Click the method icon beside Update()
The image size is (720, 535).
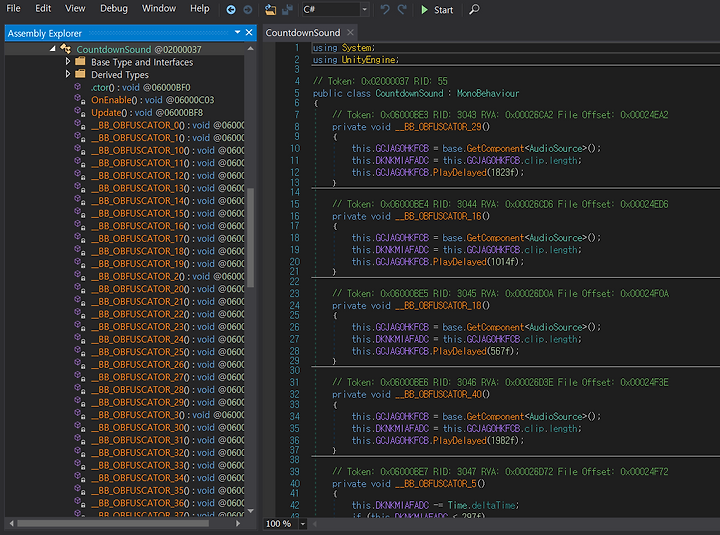point(79,112)
